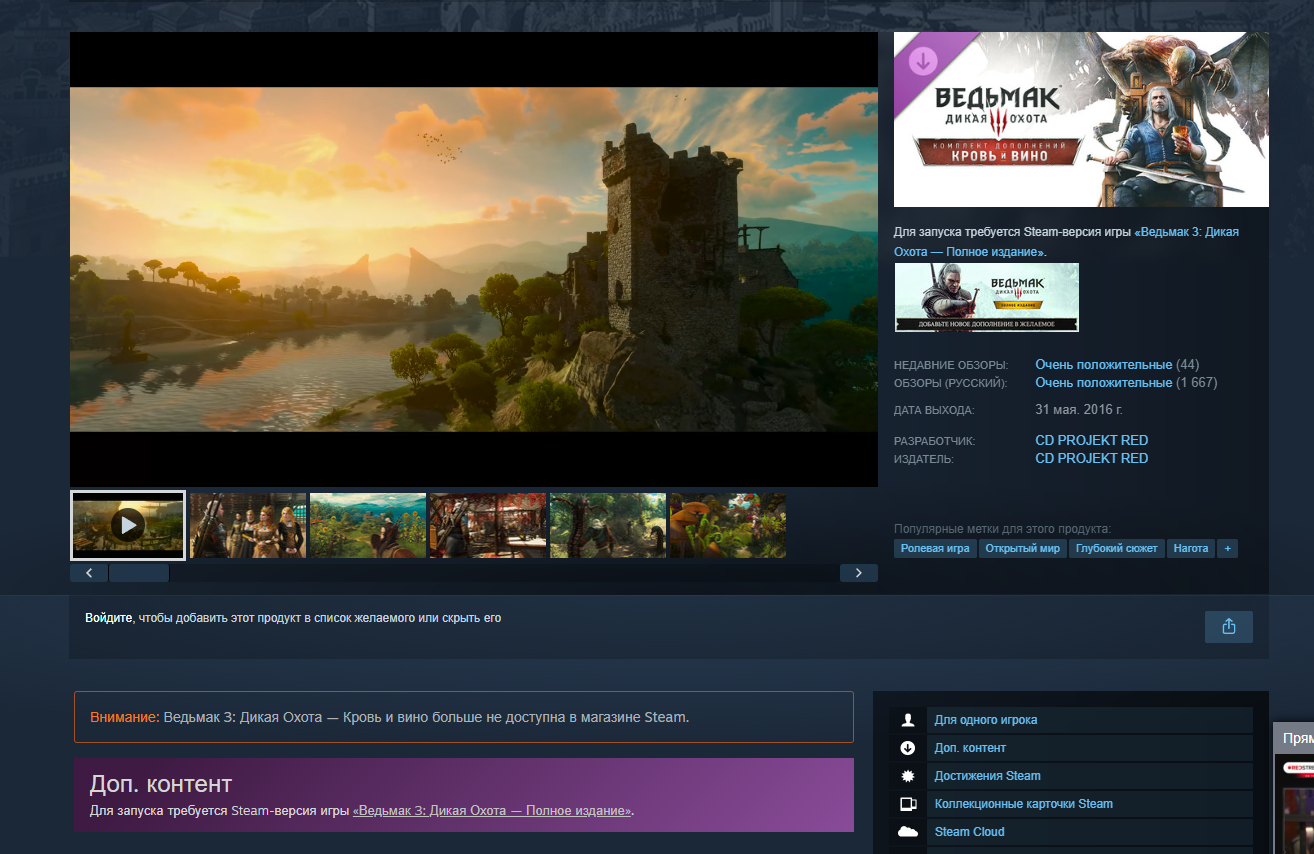Open the 'Достижения Steam' feature link

(987, 776)
